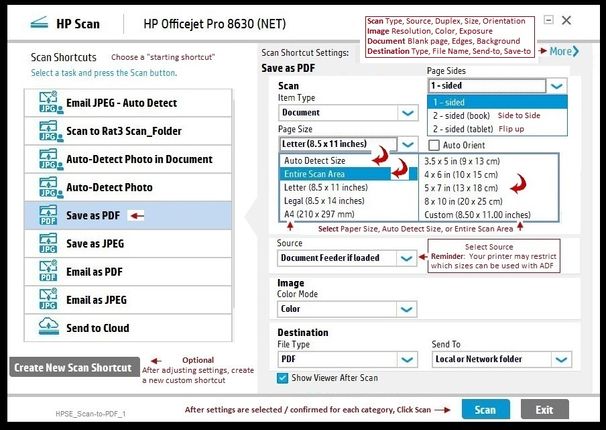Enable the Auto Orient checkbox
Image resolution: width=606 pixels, height=430 pixels.
pyautogui.click(x=434, y=145)
